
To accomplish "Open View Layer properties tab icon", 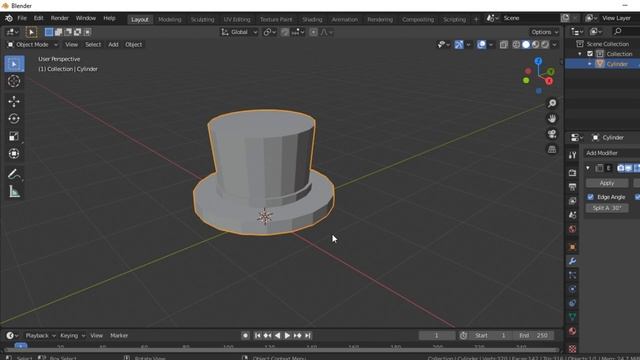I will pyautogui.click(x=572, y=201).
